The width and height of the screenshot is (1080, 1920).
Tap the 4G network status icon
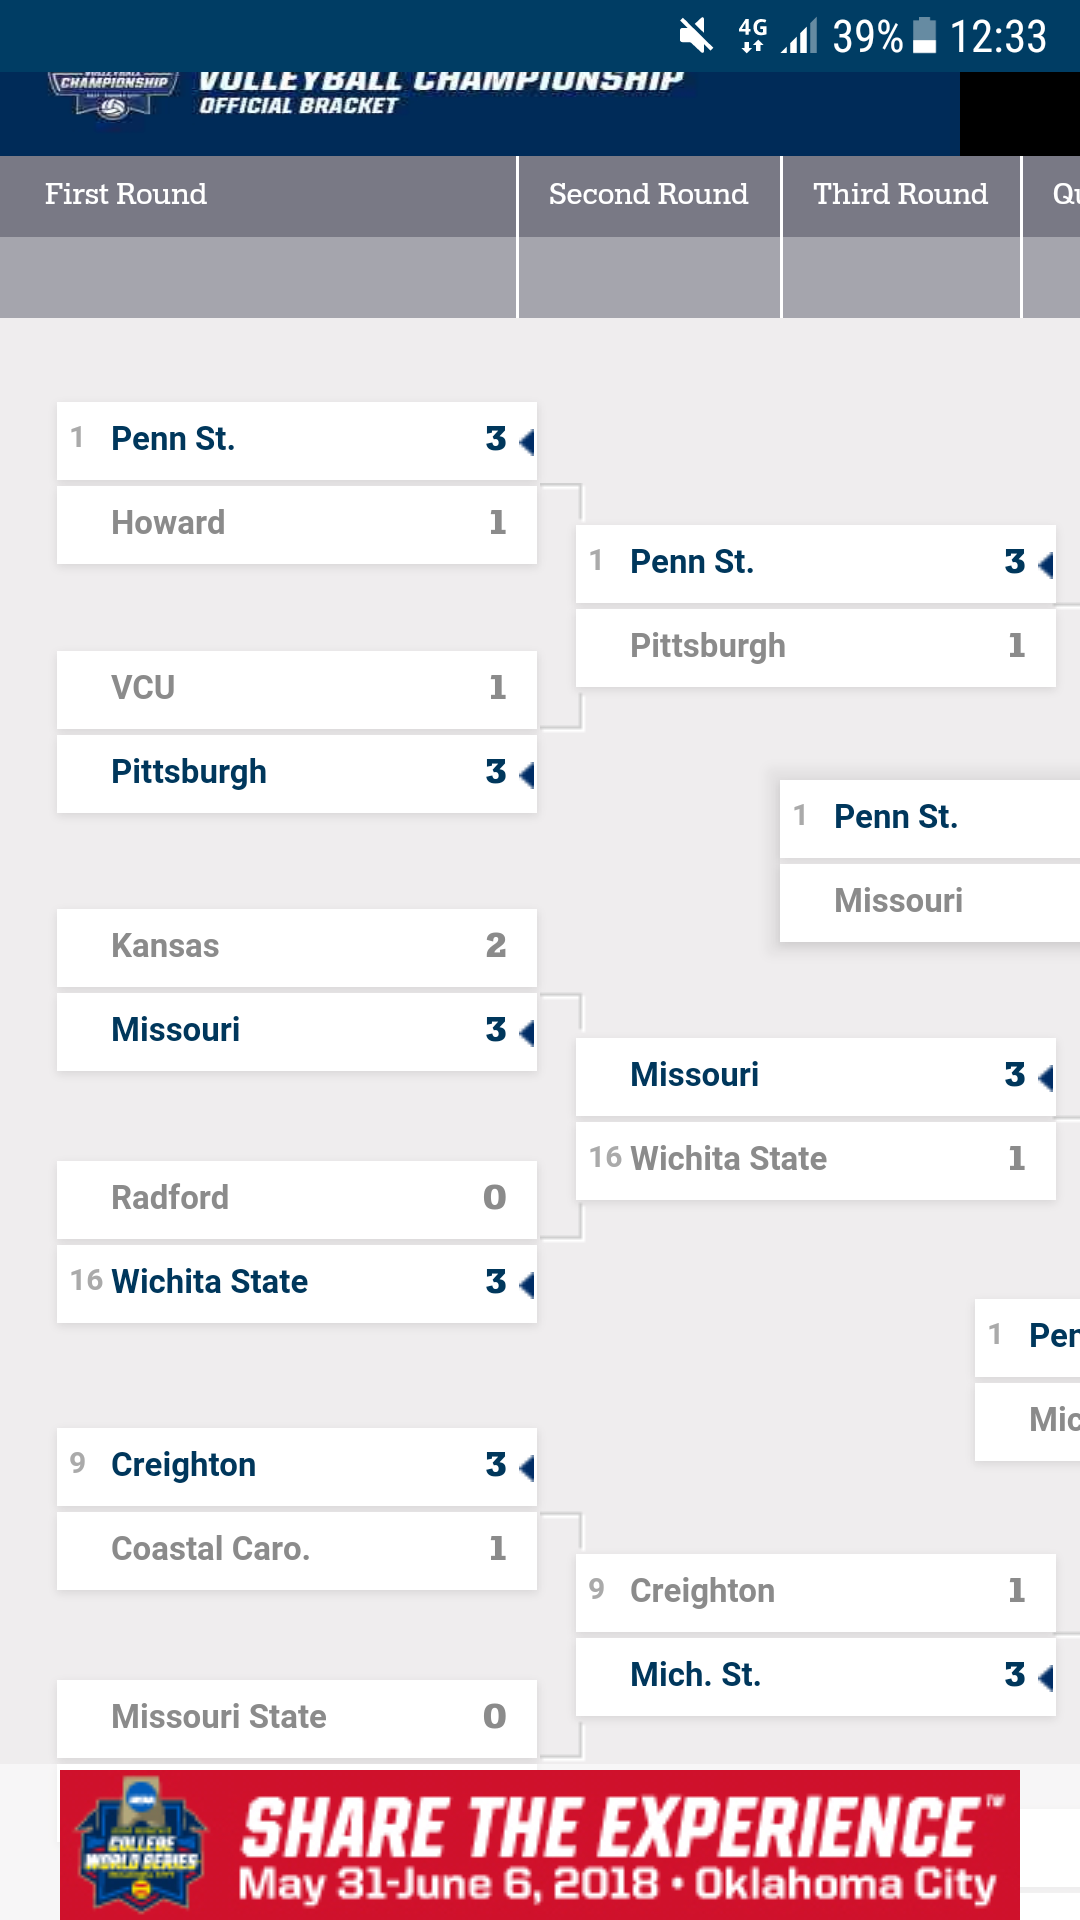click(x=752, y=36)
